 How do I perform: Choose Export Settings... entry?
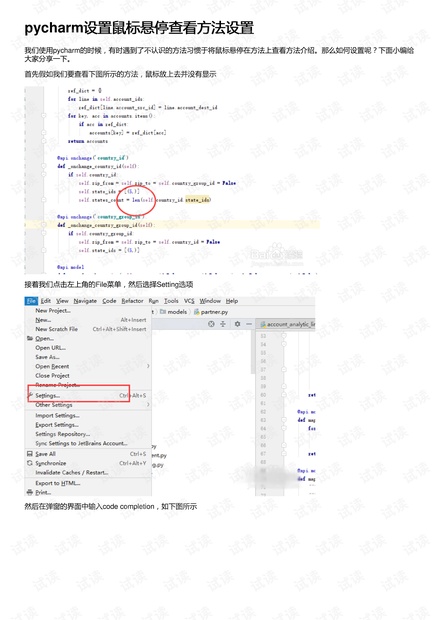click(57, 425)
